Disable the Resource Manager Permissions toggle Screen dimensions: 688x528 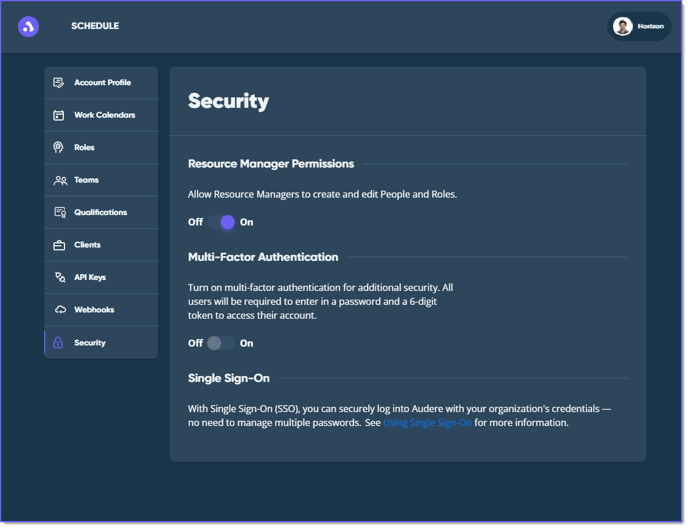coord(222,222)
